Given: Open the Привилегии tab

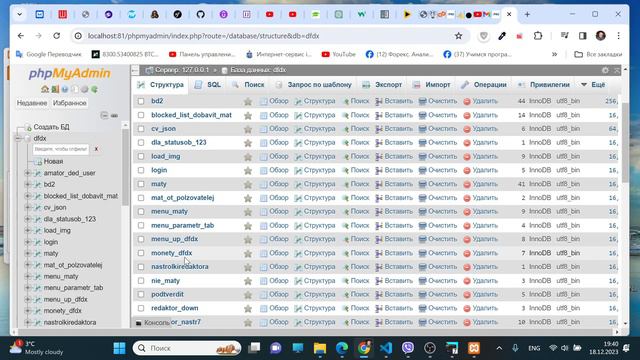Looking at the screenshot, I should pos(544,84).
